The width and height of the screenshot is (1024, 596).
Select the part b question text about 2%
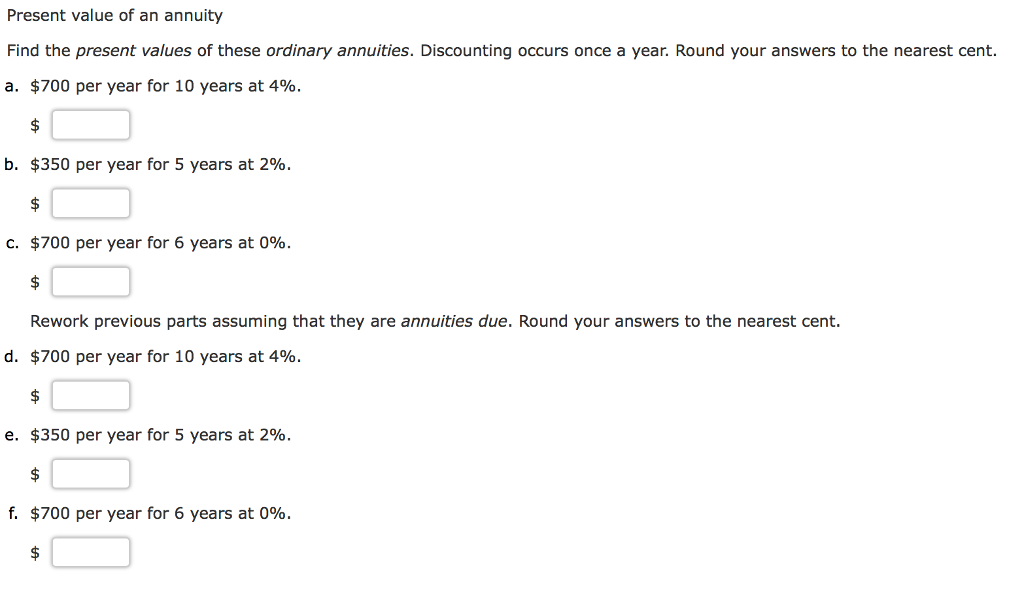(160, 164)
